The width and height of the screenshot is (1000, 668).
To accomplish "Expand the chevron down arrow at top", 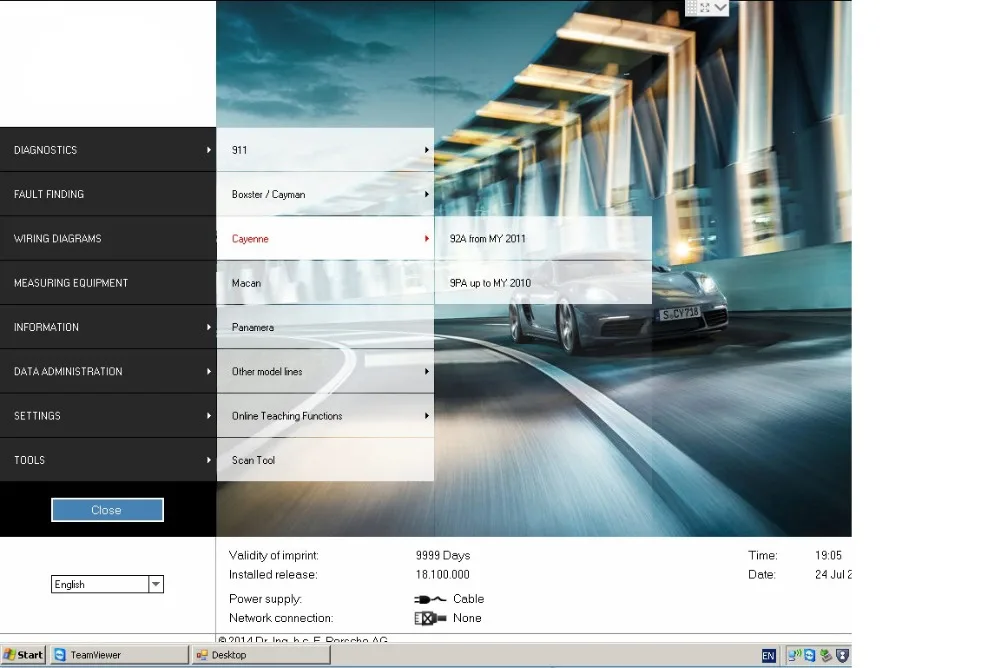I will [x=721, y=8].
